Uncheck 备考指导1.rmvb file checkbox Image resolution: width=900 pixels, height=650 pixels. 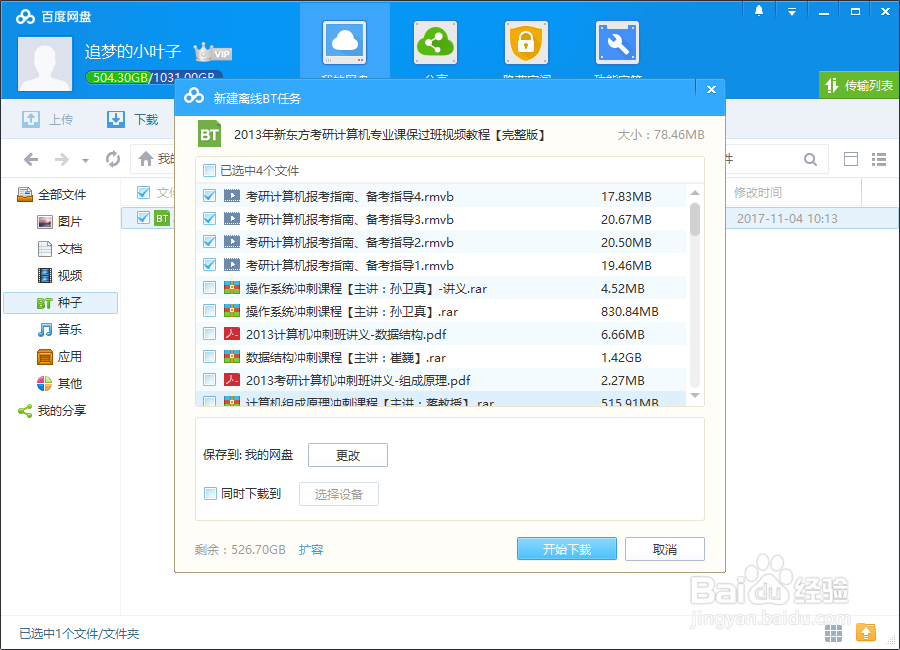[210, 265]
